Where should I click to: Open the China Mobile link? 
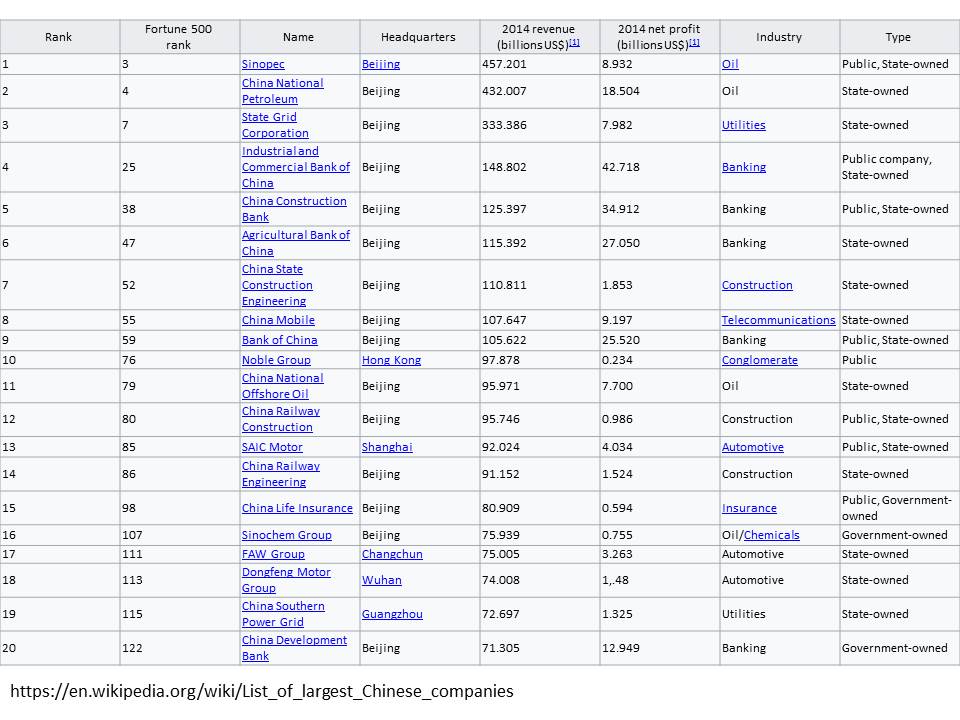(x=278, y=320)
